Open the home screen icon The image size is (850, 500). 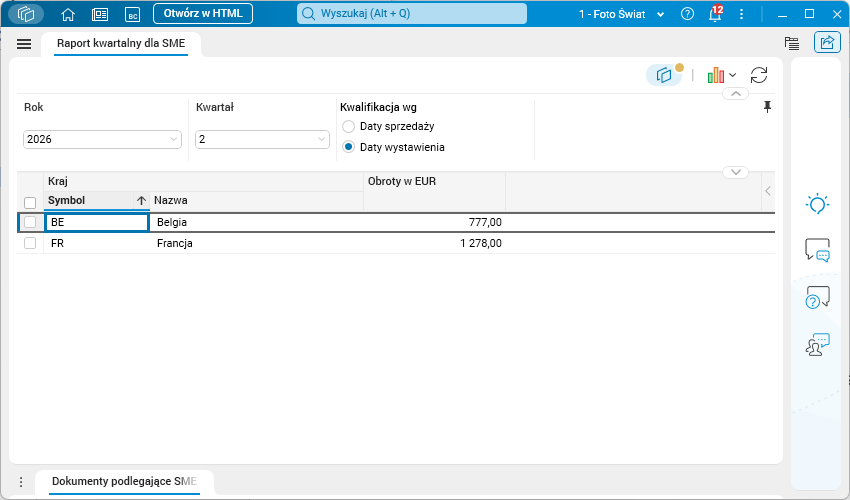(x=68, y=14)
